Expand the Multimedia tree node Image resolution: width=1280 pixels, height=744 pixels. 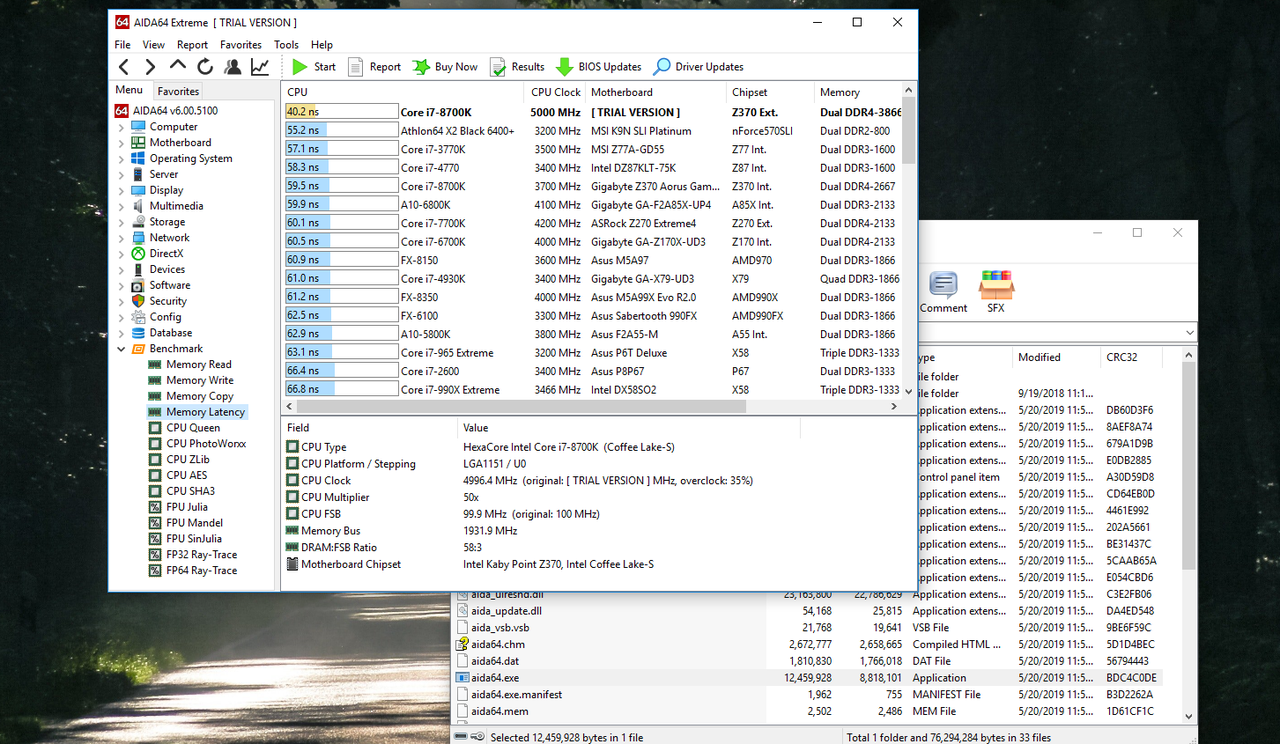tap(122, 206)
